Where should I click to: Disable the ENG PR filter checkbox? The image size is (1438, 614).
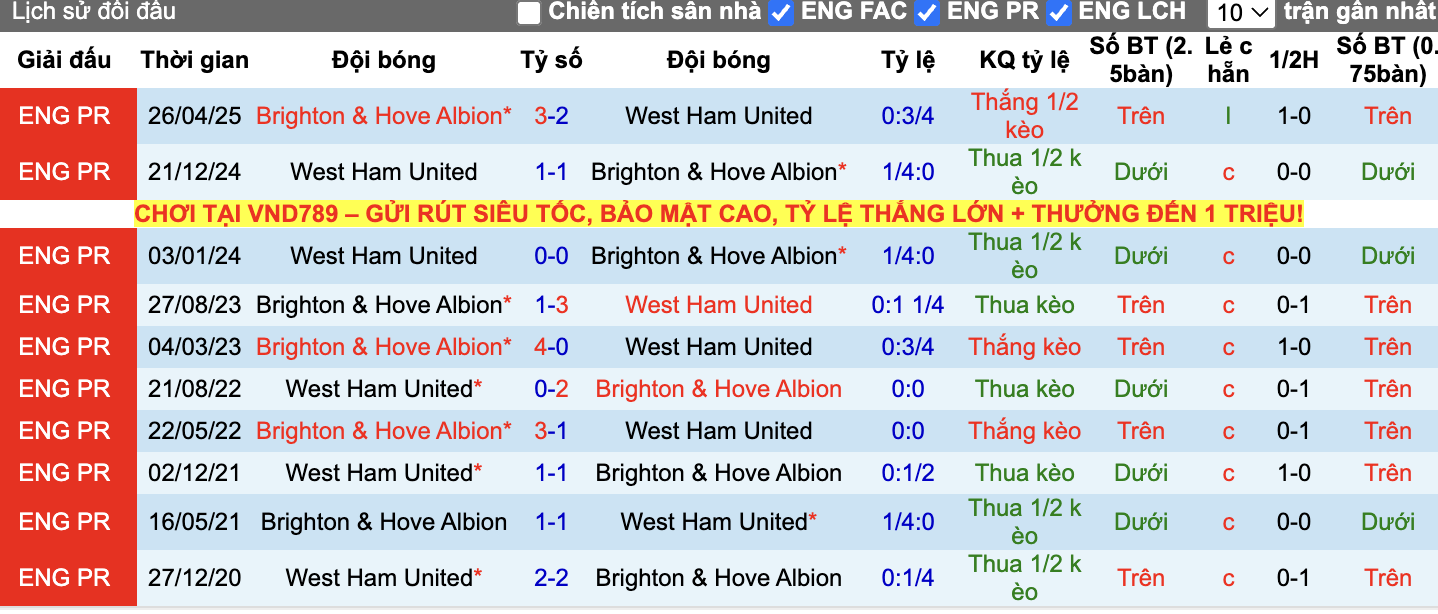[x=925, y=13]
